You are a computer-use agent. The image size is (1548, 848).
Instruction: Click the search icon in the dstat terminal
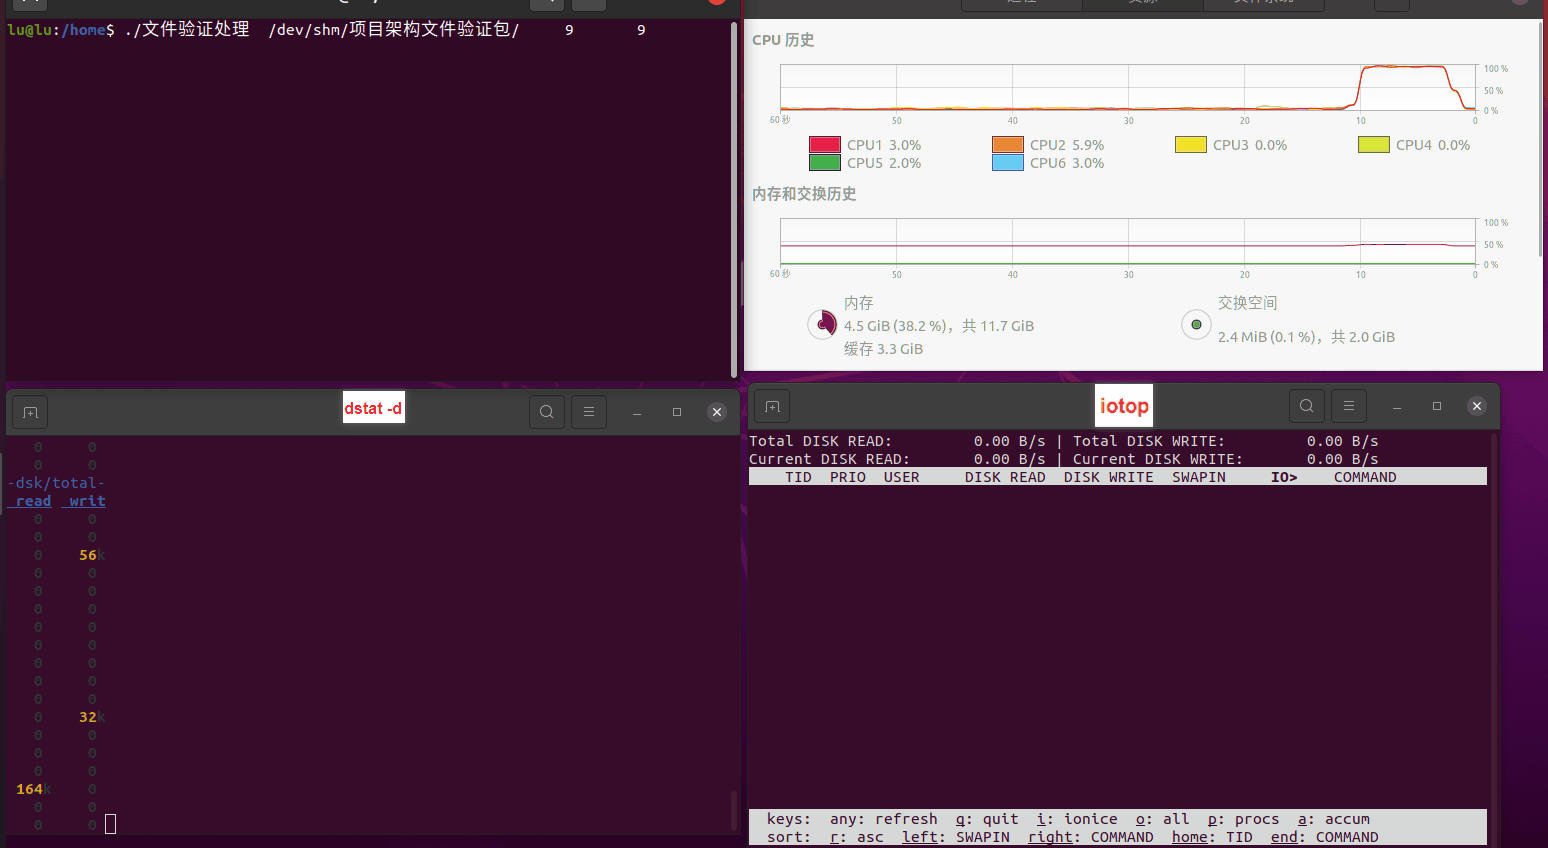(547, 412)
